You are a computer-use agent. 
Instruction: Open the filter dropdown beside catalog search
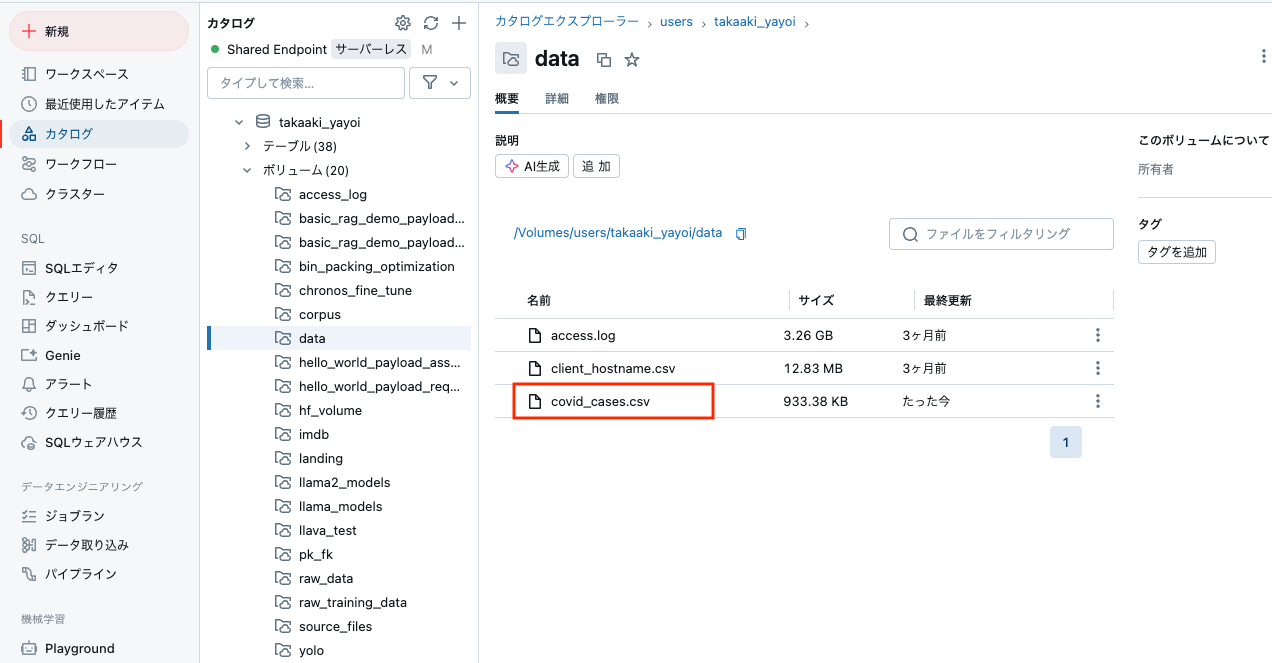click(439, 82)
